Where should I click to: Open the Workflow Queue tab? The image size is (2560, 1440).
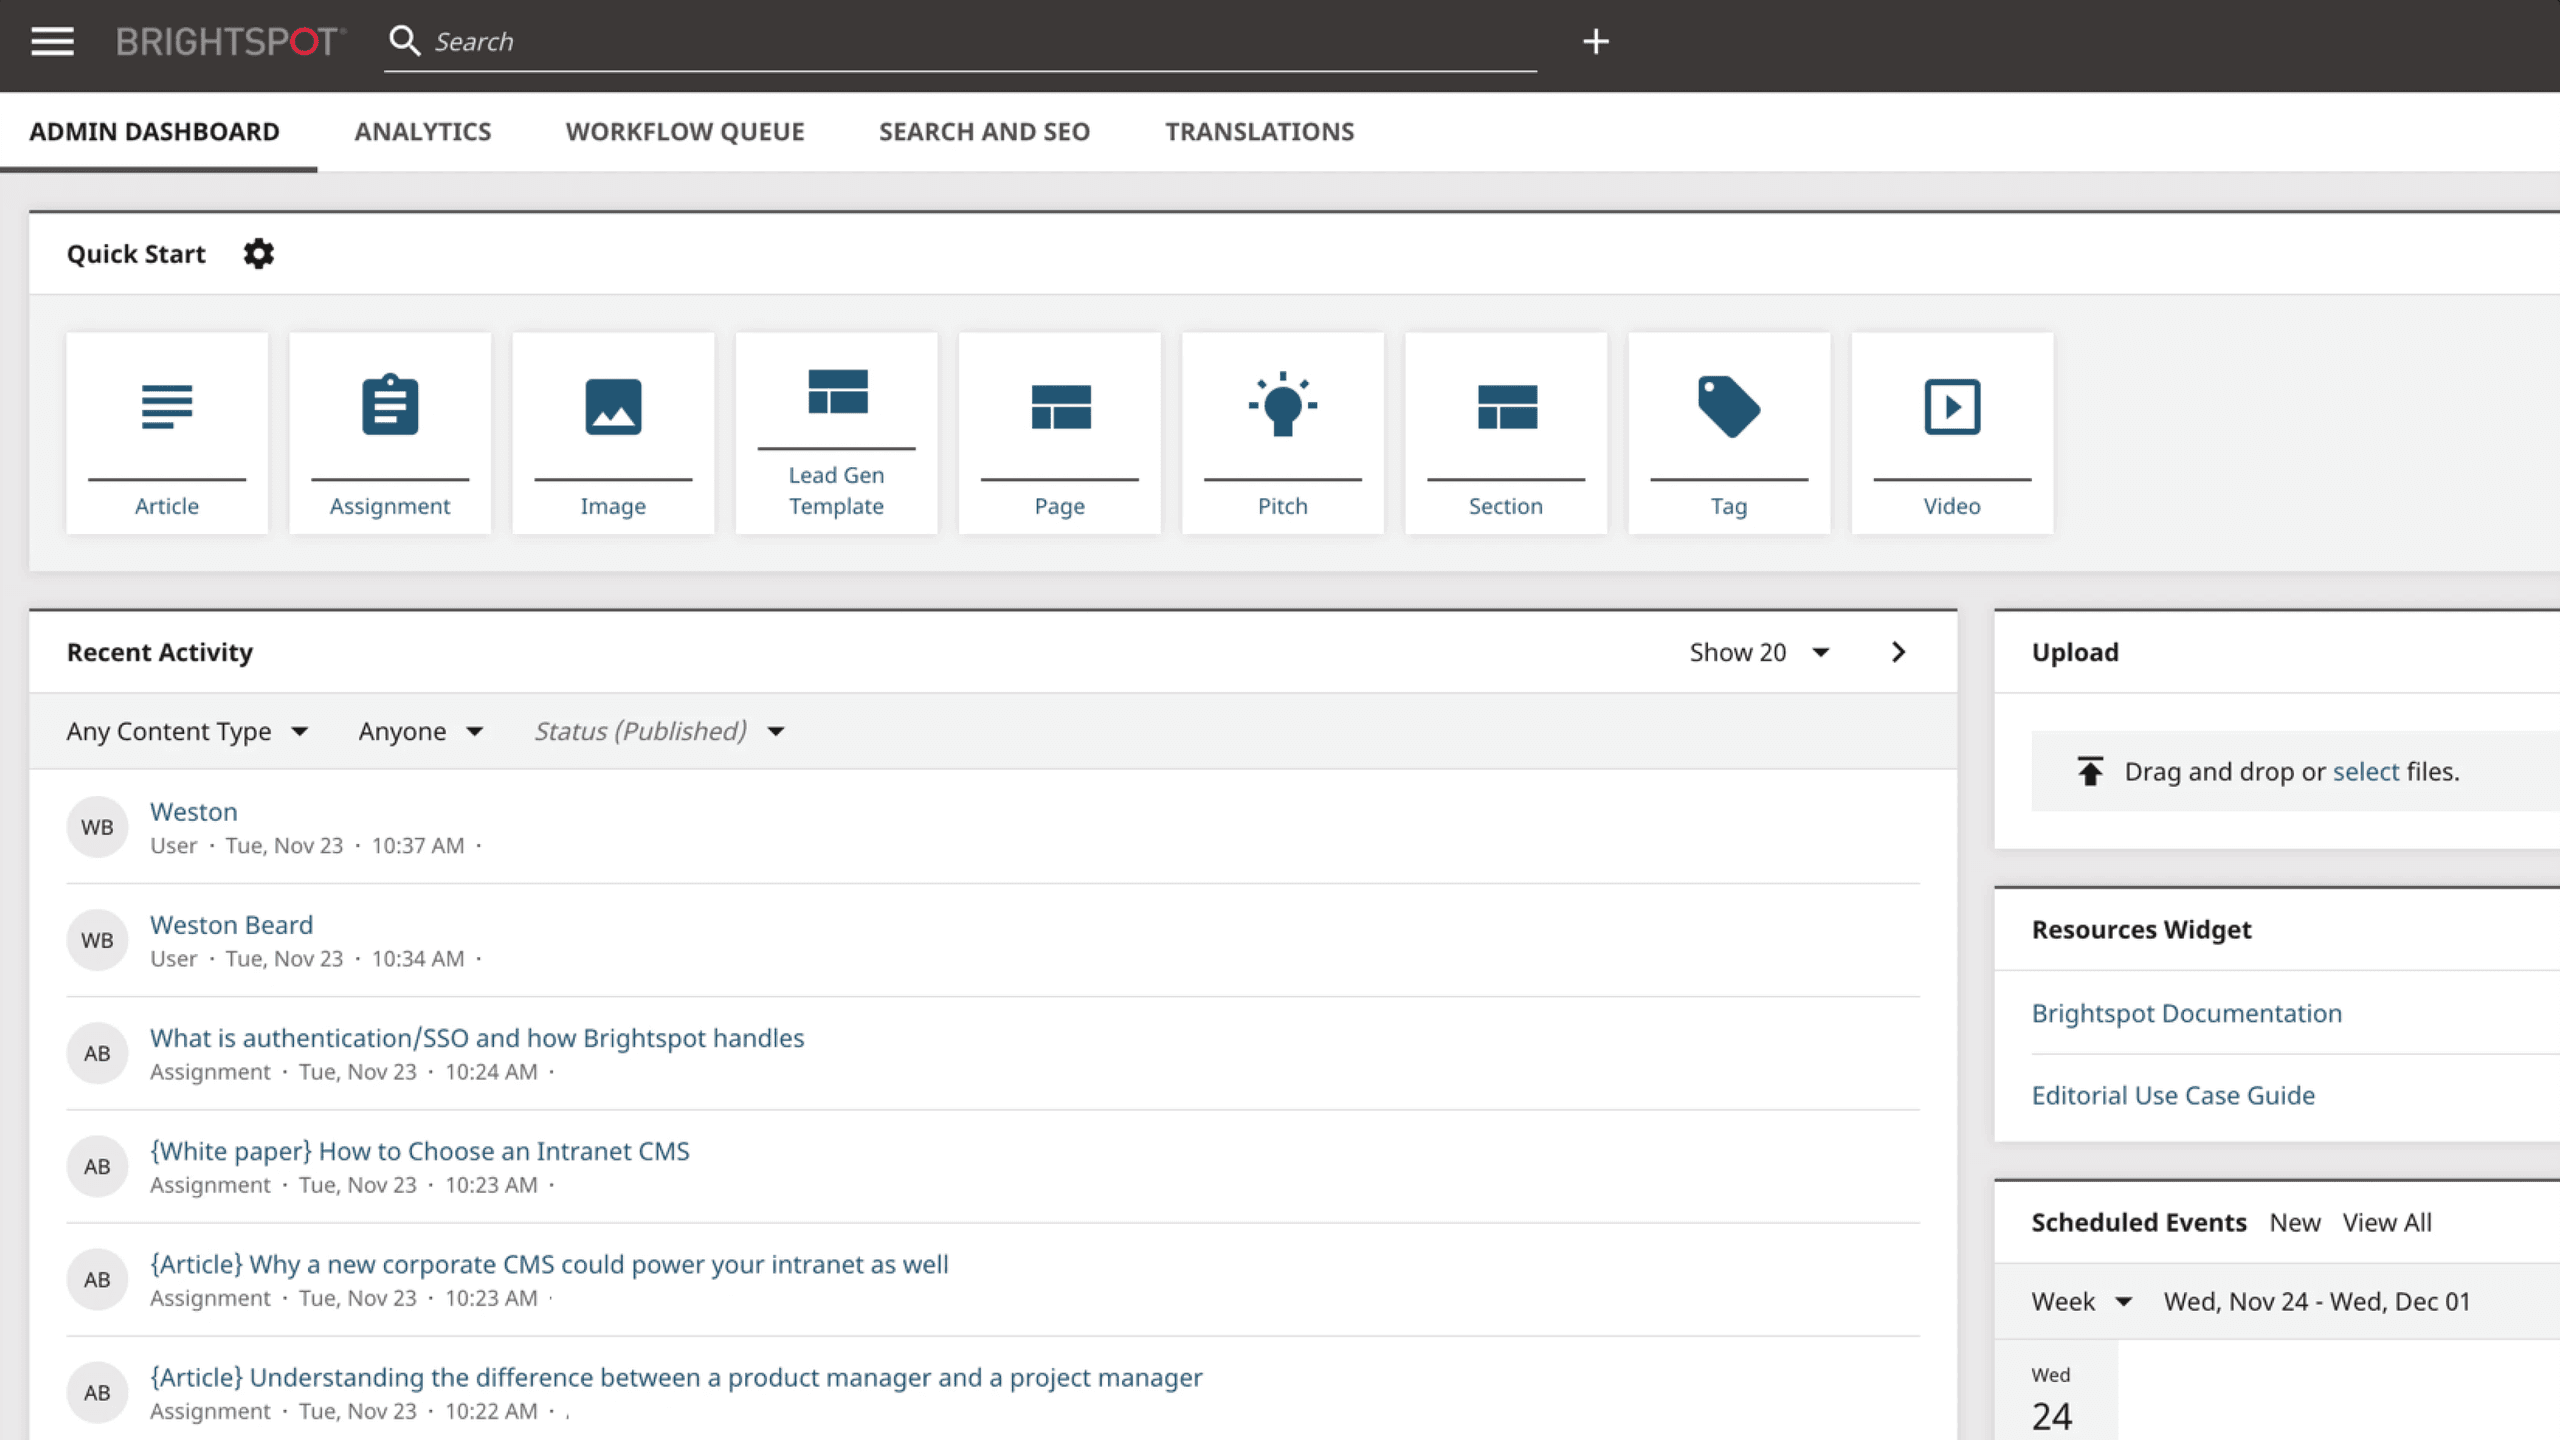point(685,132)
